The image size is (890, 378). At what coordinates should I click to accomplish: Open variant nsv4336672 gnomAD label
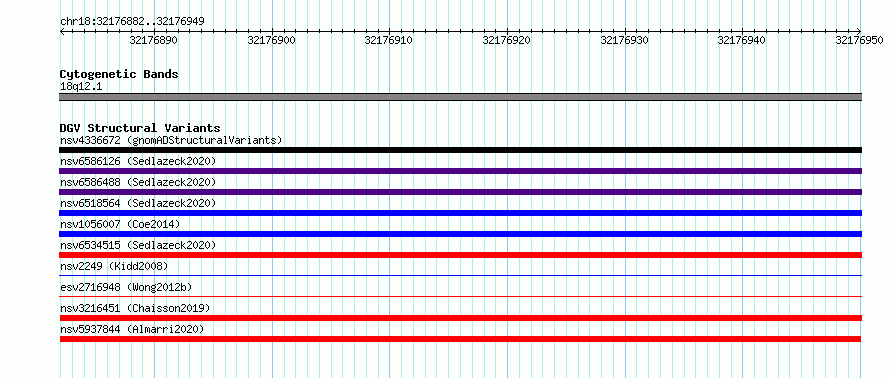tap(171, 140)
